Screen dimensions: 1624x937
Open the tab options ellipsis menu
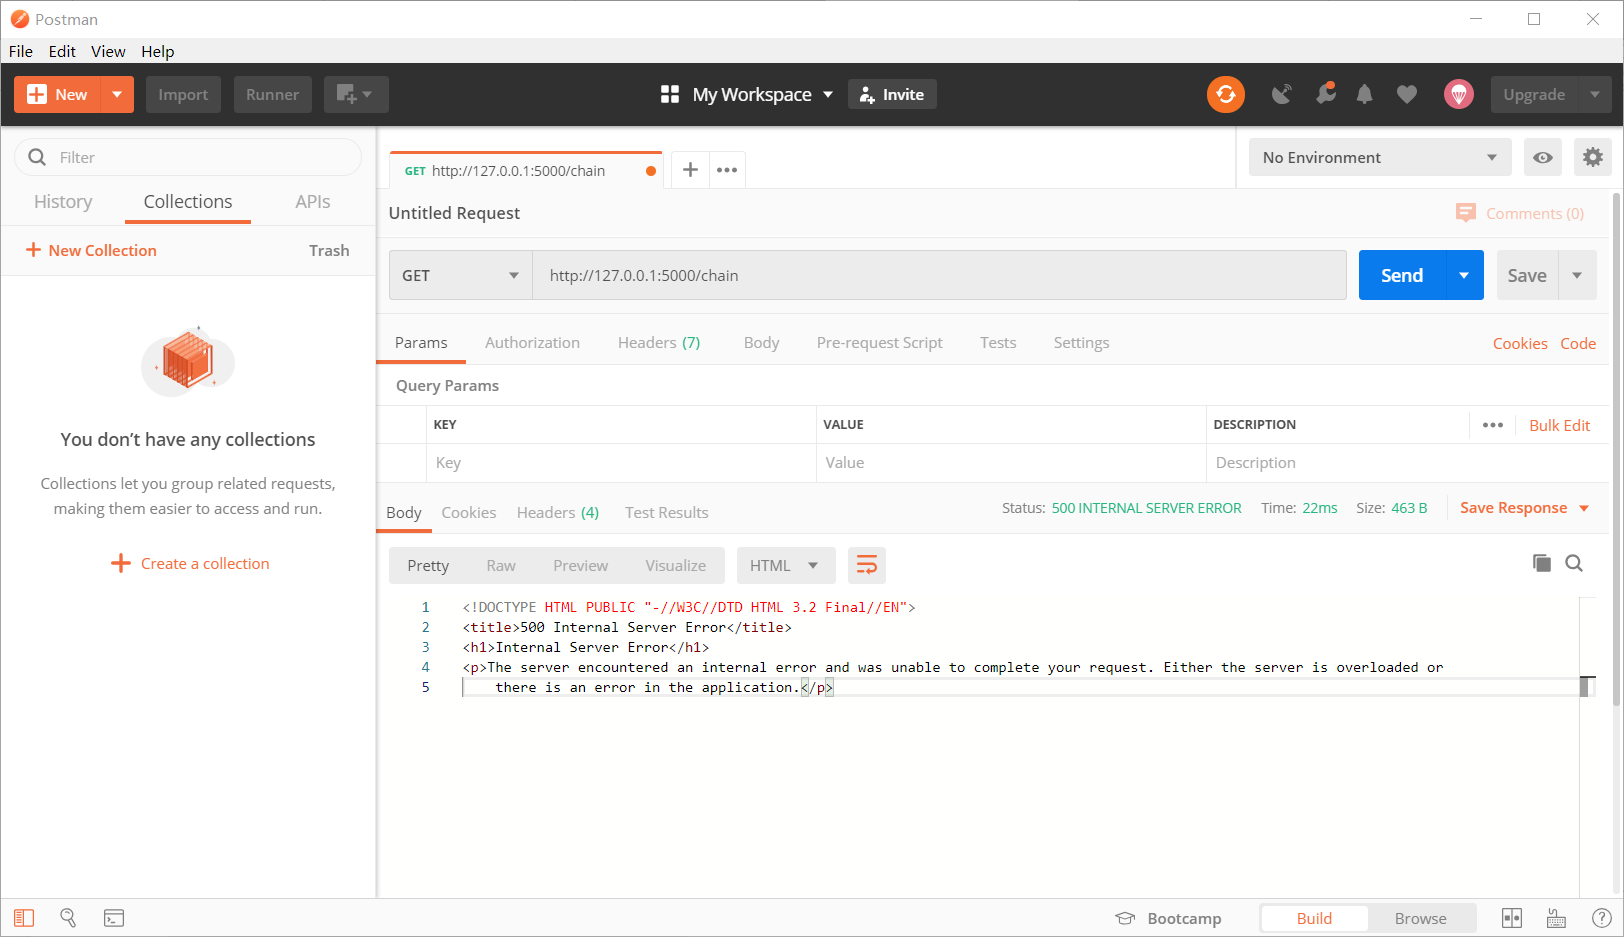(727, 170)
